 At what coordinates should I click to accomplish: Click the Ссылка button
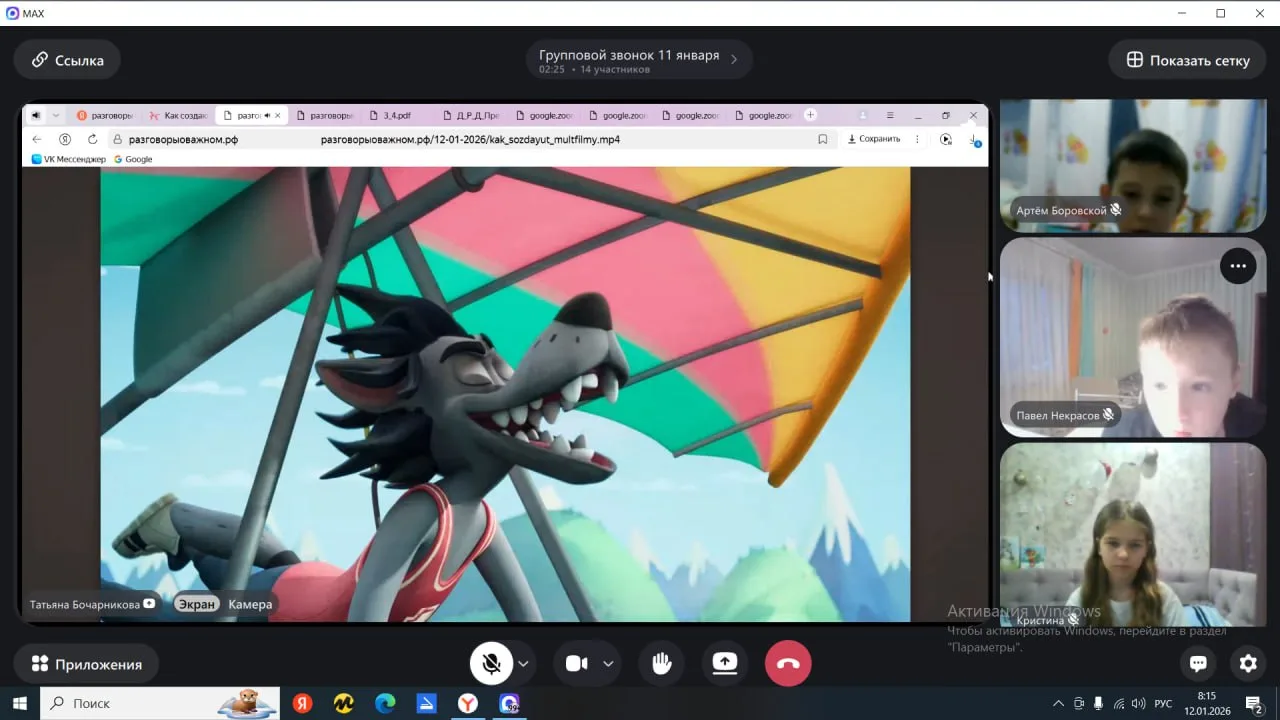pos(67,60)
